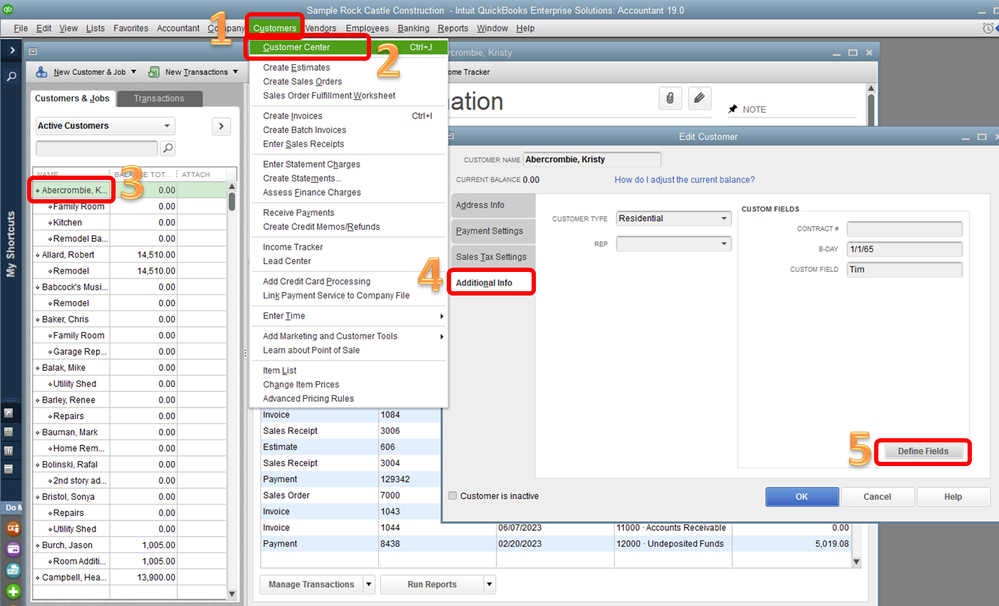Screen dimensions: 999x606
Task: Click the Customer Name field
Action: [592, 160]
